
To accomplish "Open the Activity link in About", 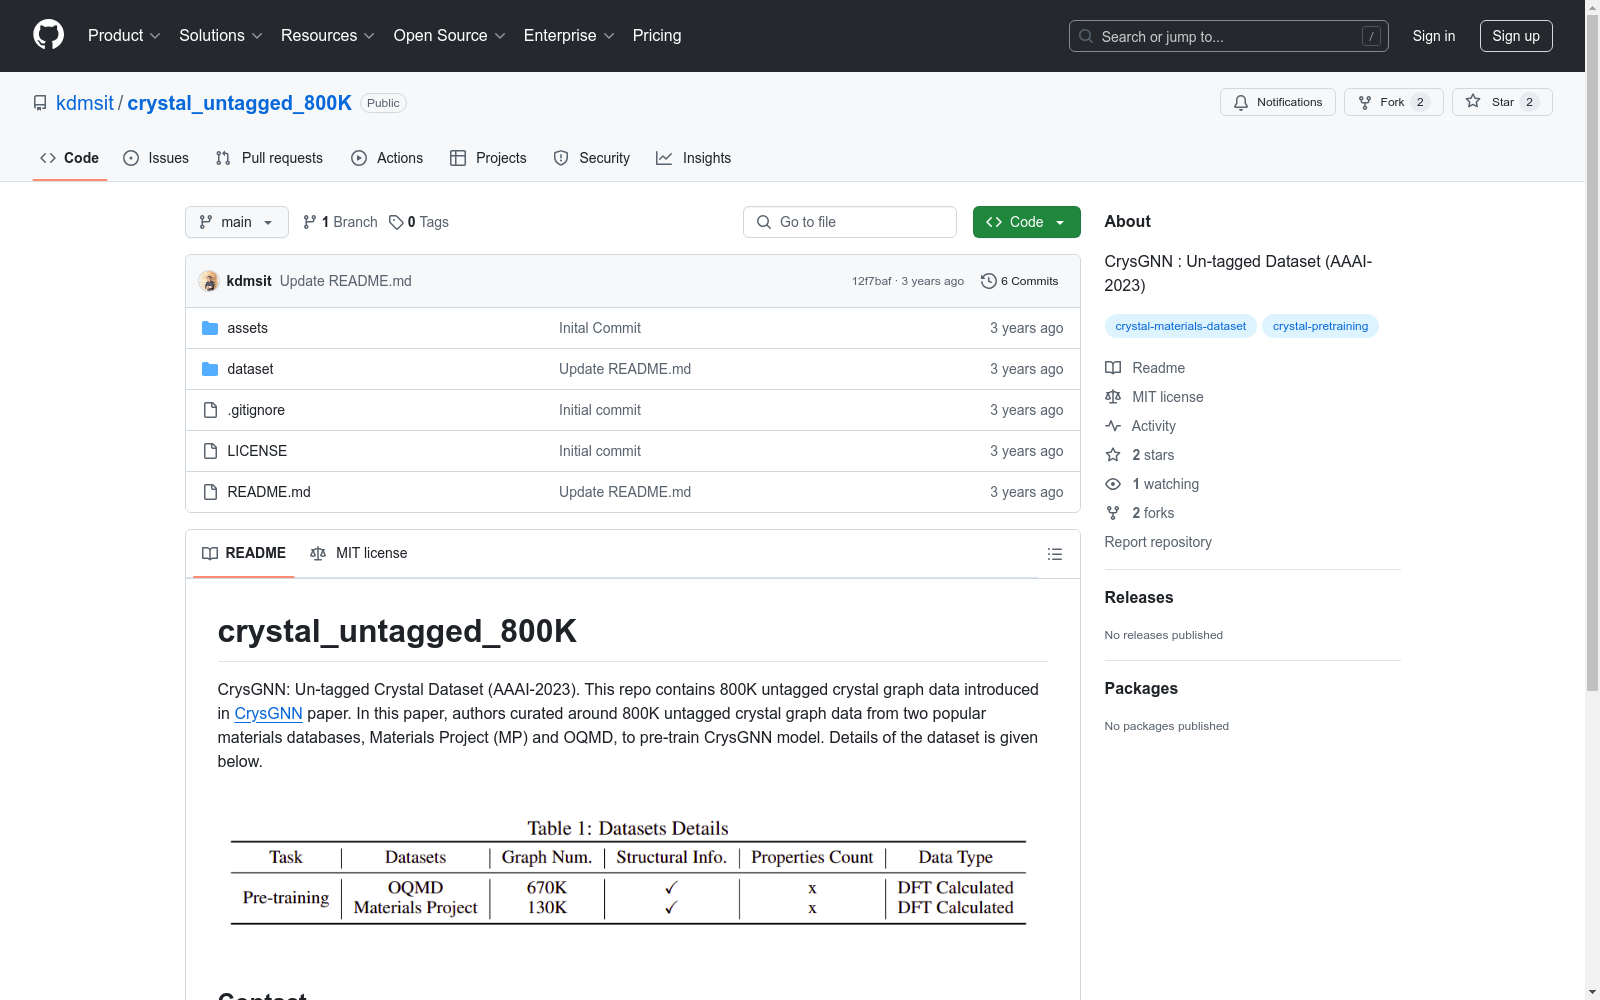I will [x=1140, y=426].
